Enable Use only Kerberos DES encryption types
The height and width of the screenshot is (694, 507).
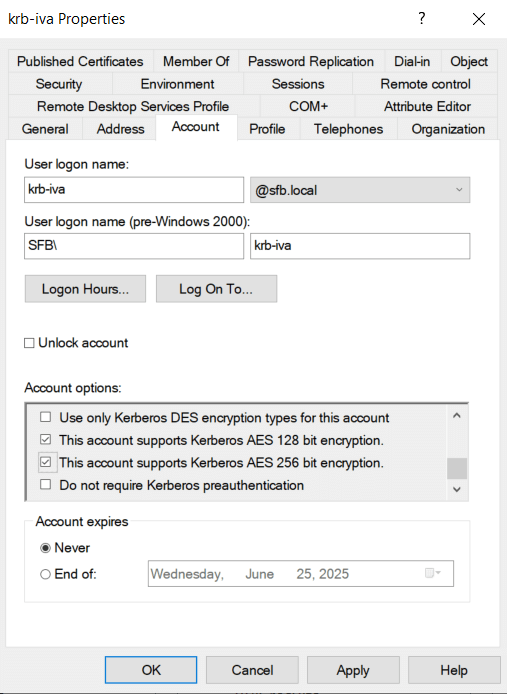pos(45,417)
